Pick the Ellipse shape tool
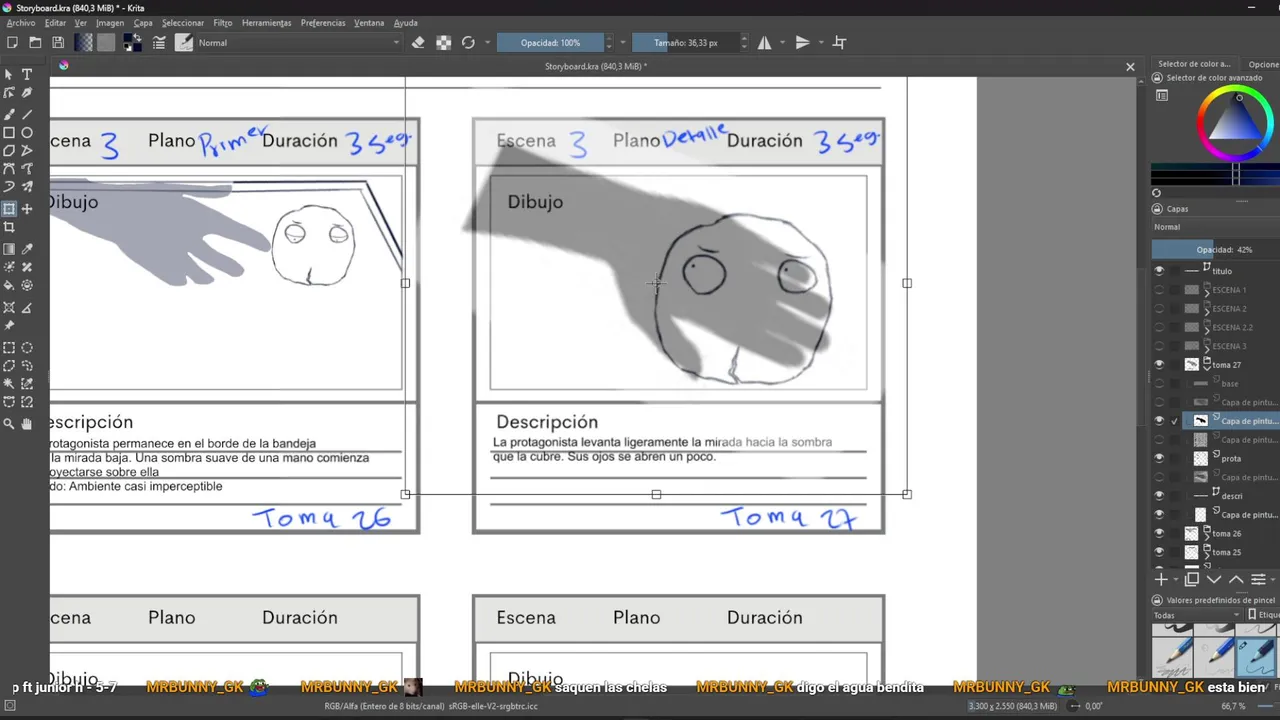Image resolution: width=1280 pixels, height=720 pixels. [27, 132]
